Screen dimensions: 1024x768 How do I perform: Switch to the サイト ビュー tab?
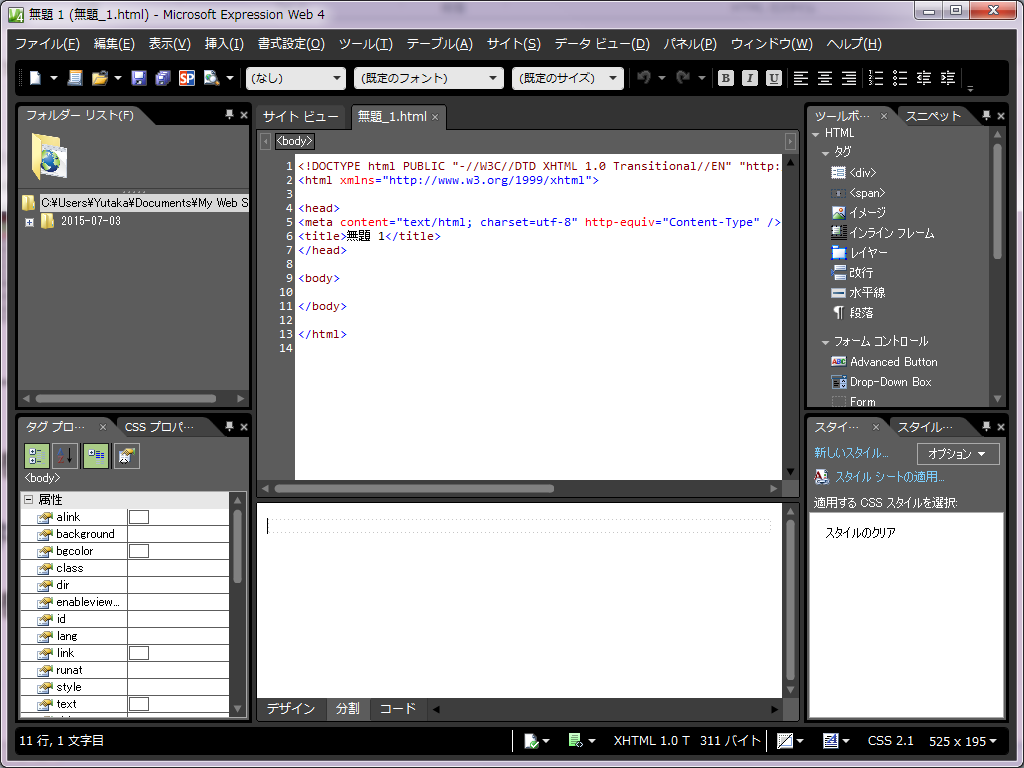point(300,117)
